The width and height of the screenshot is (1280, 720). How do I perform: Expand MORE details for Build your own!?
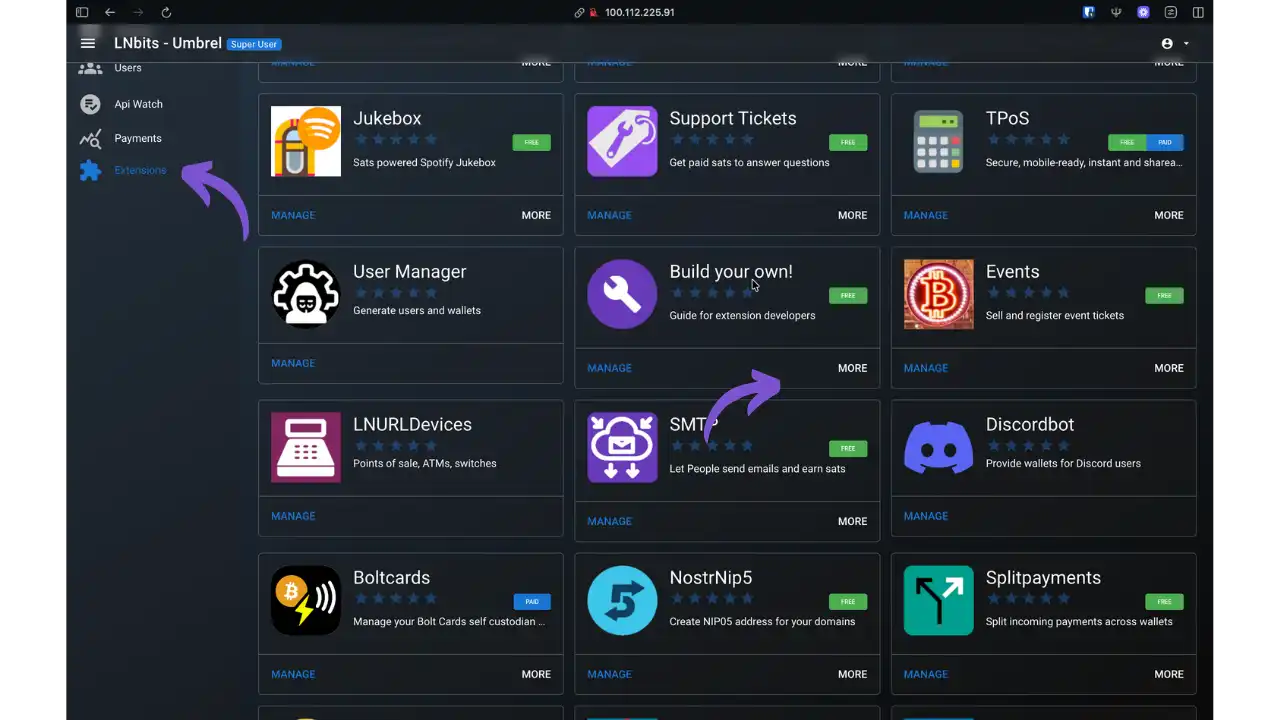pyautogui.click(x=852, y=368)
